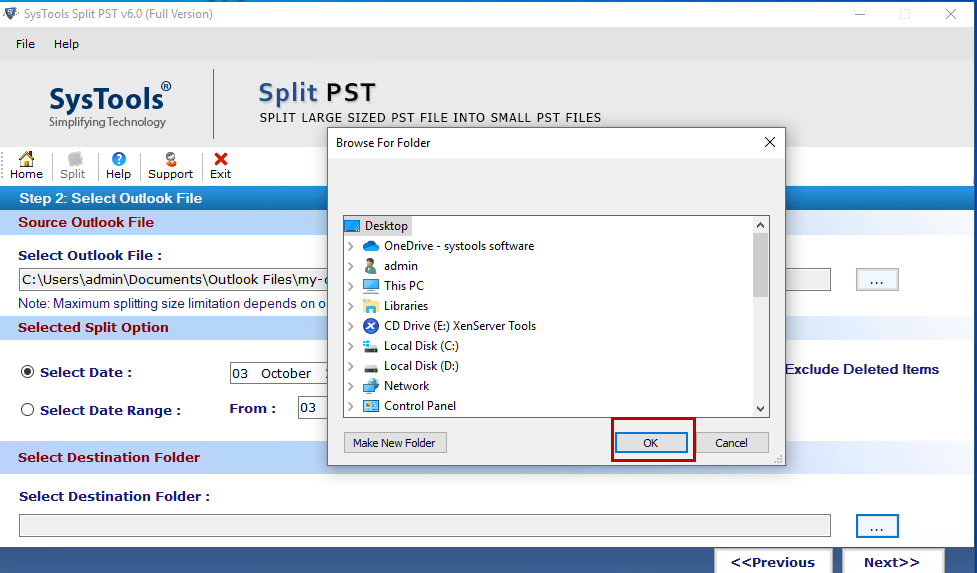The image size is (977, 573).
Task: Browse for Outlook file with ... button
Action: (877, 280)
